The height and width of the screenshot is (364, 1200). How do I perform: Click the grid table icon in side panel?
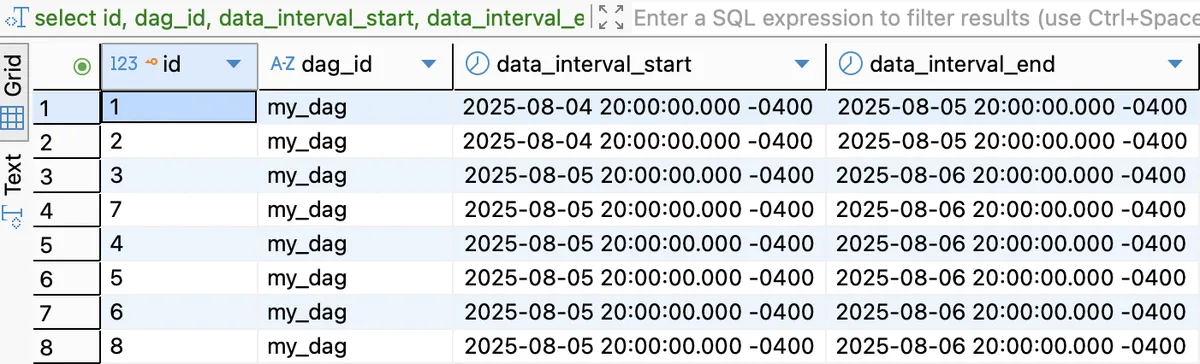tap(13, 119)
